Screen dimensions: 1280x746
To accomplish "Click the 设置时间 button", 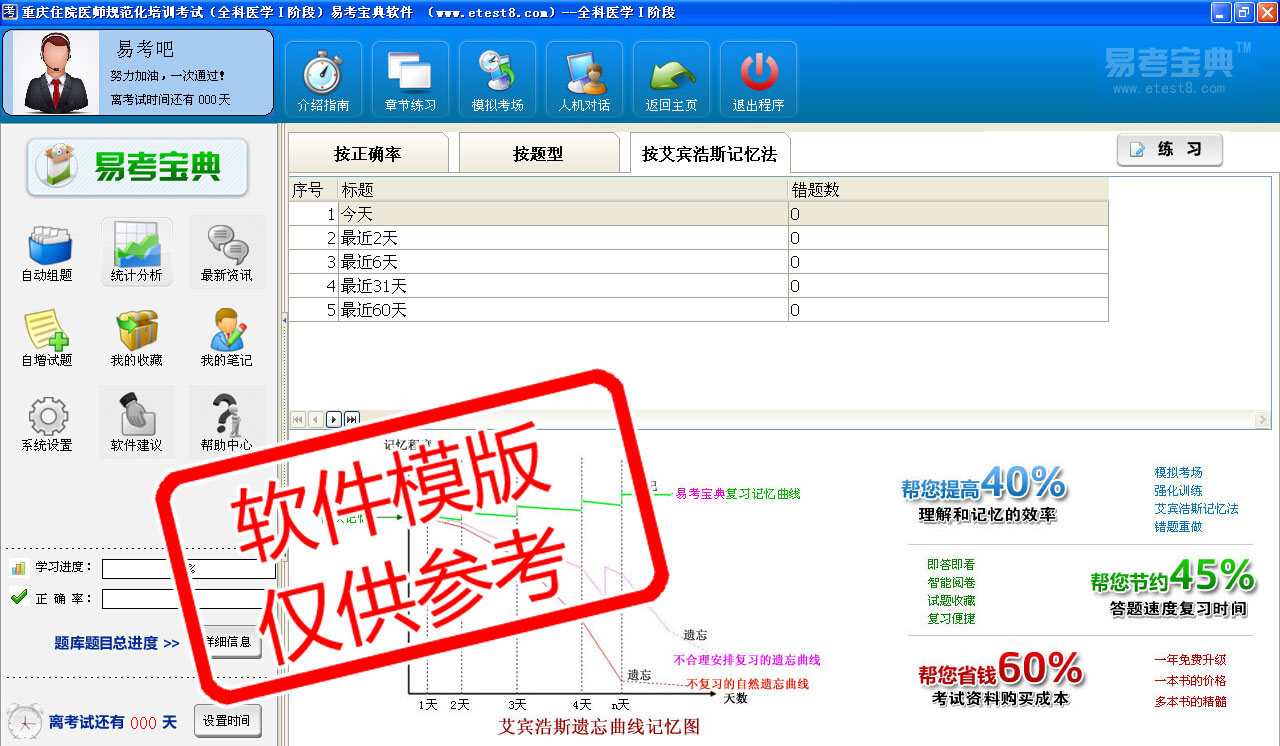I will tap(227, 721).
